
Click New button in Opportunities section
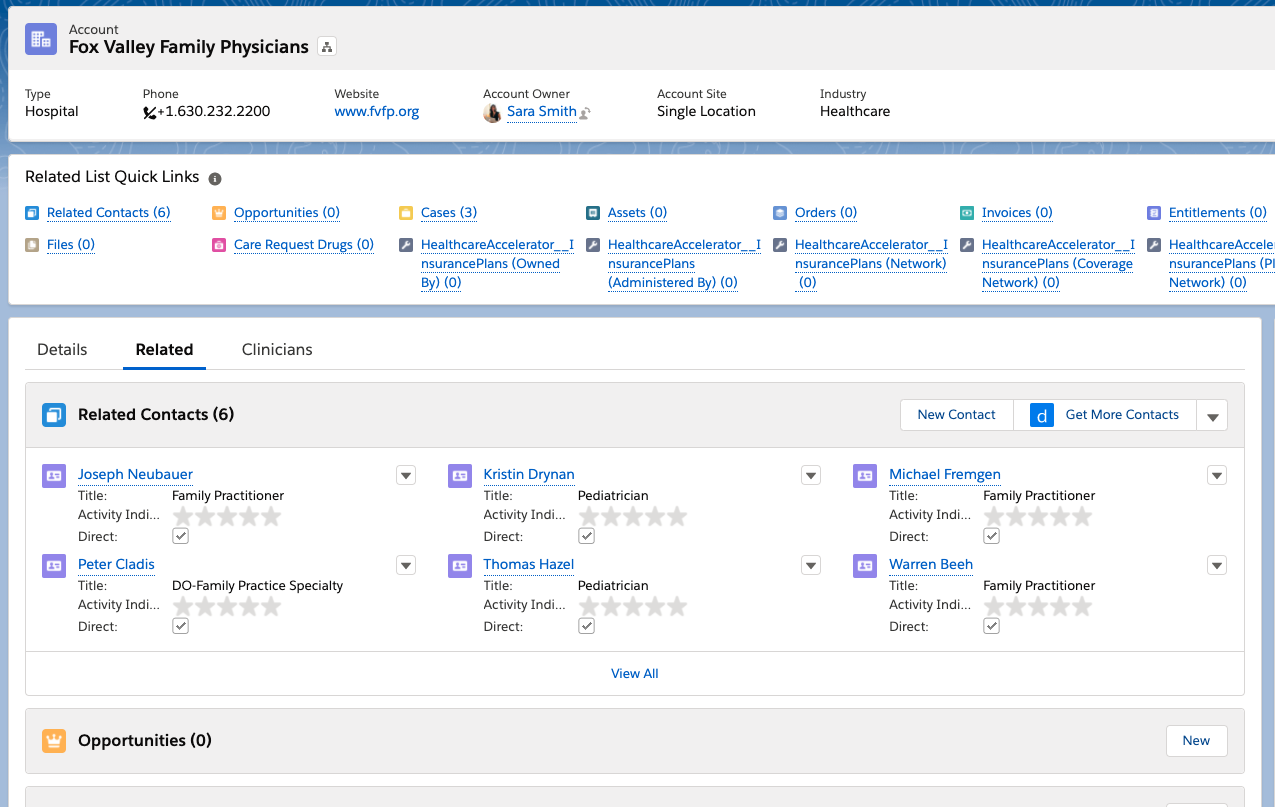[x=1197, y=741]
